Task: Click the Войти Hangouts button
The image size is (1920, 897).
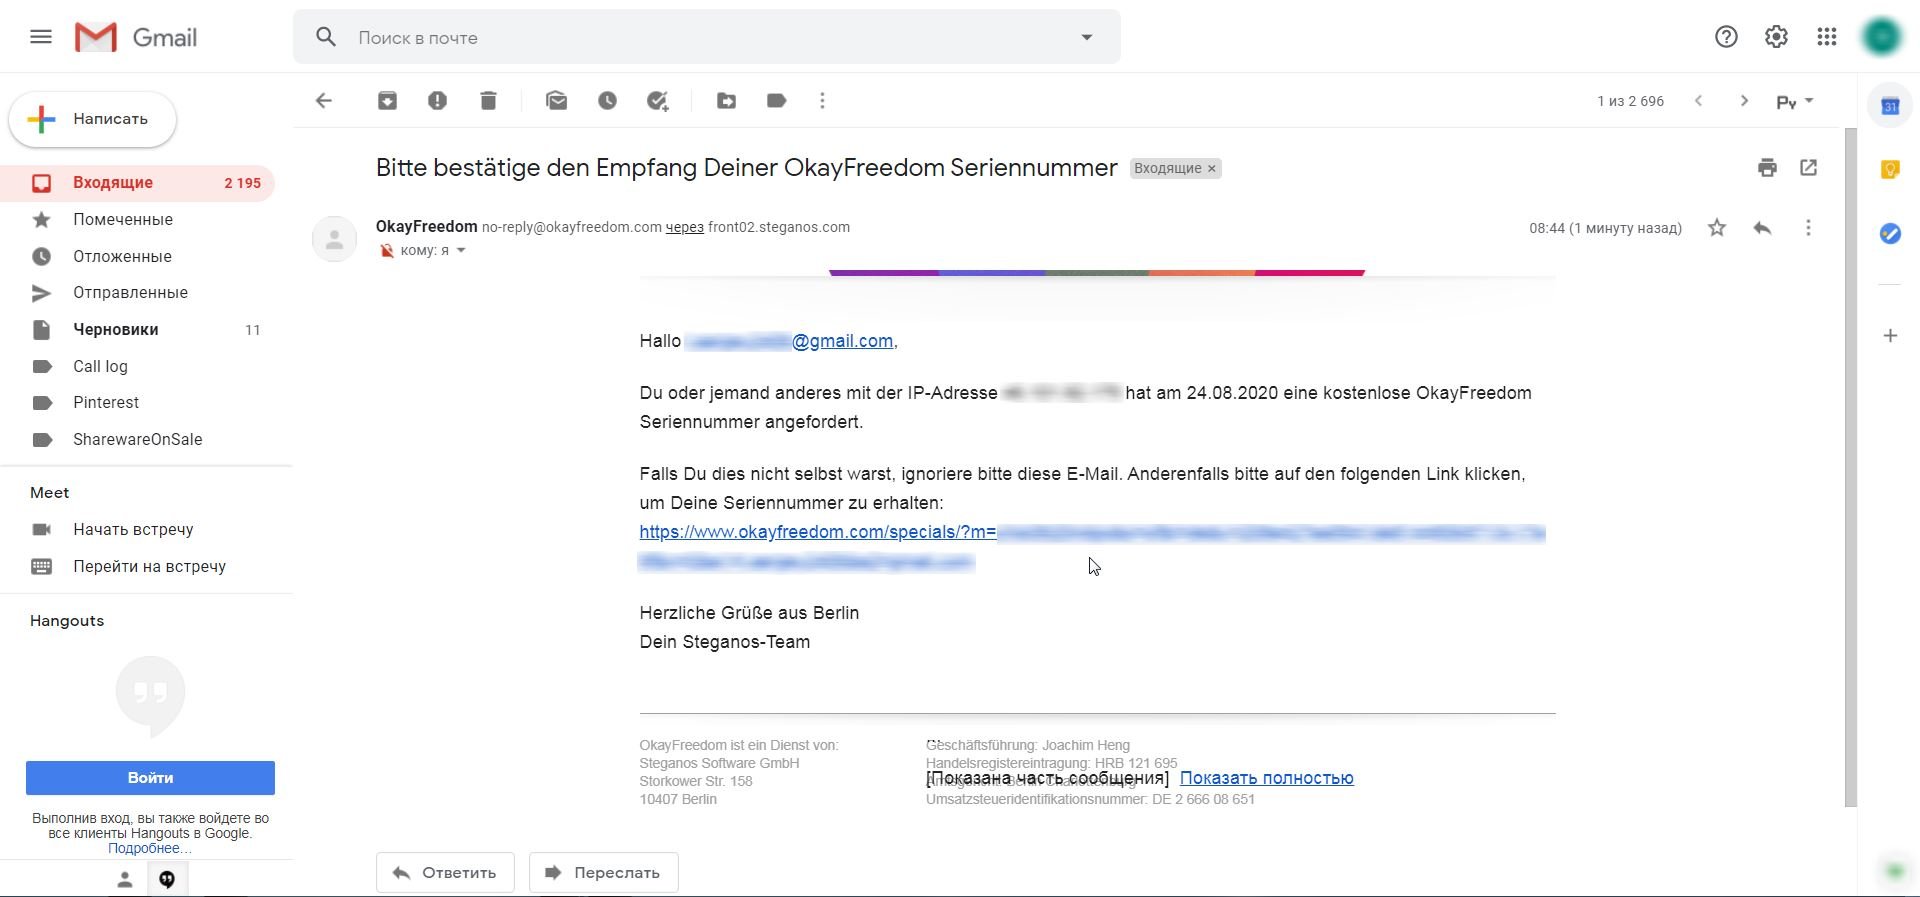Action: [x=150, y=778]
